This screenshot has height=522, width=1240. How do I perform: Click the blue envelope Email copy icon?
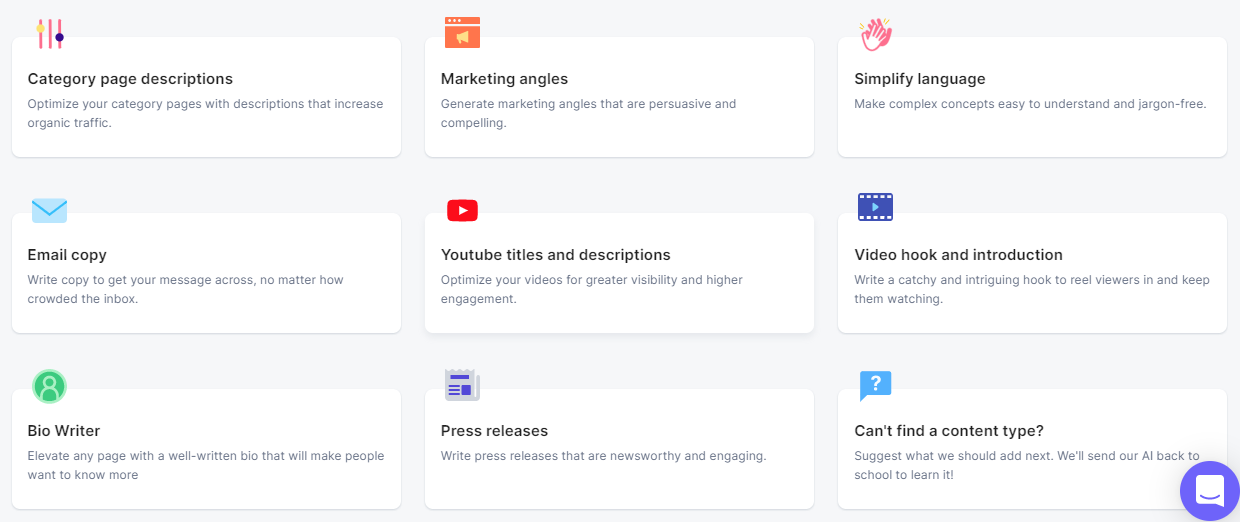tap(49, 210)
